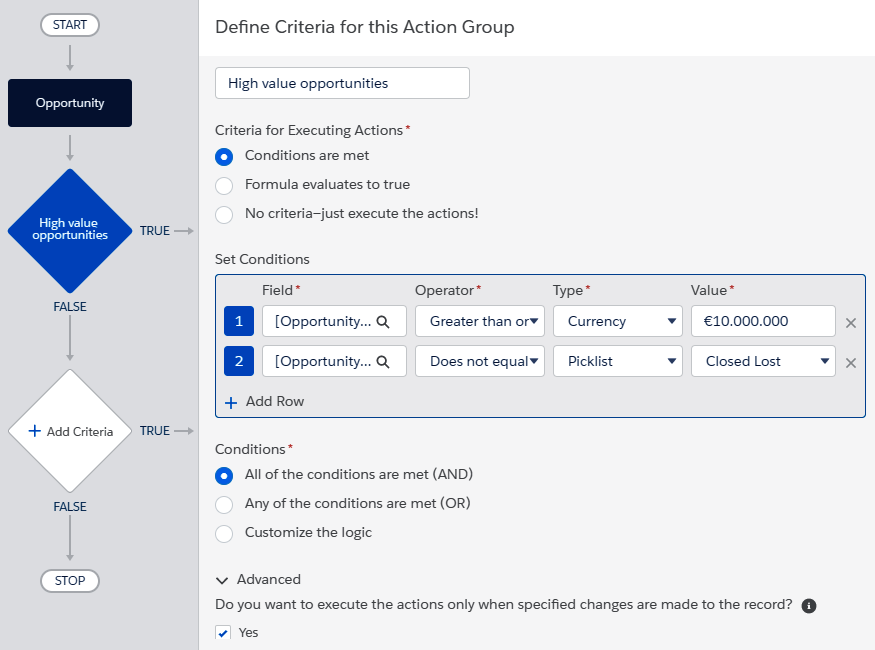Open the Greater than or operator dropdown
The image size is (875, 650).
(480, 321)
